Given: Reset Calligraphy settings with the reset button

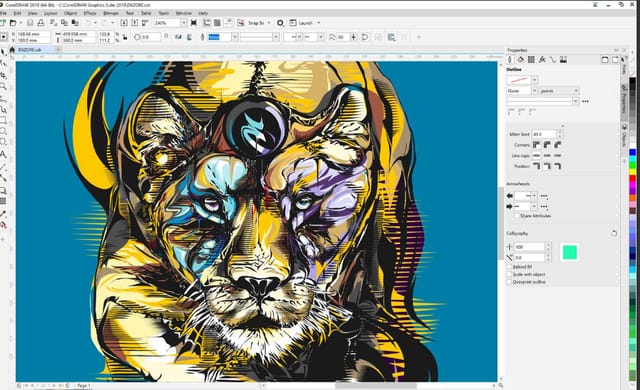Looking at the screenshot, I should (x=614, y=233).
